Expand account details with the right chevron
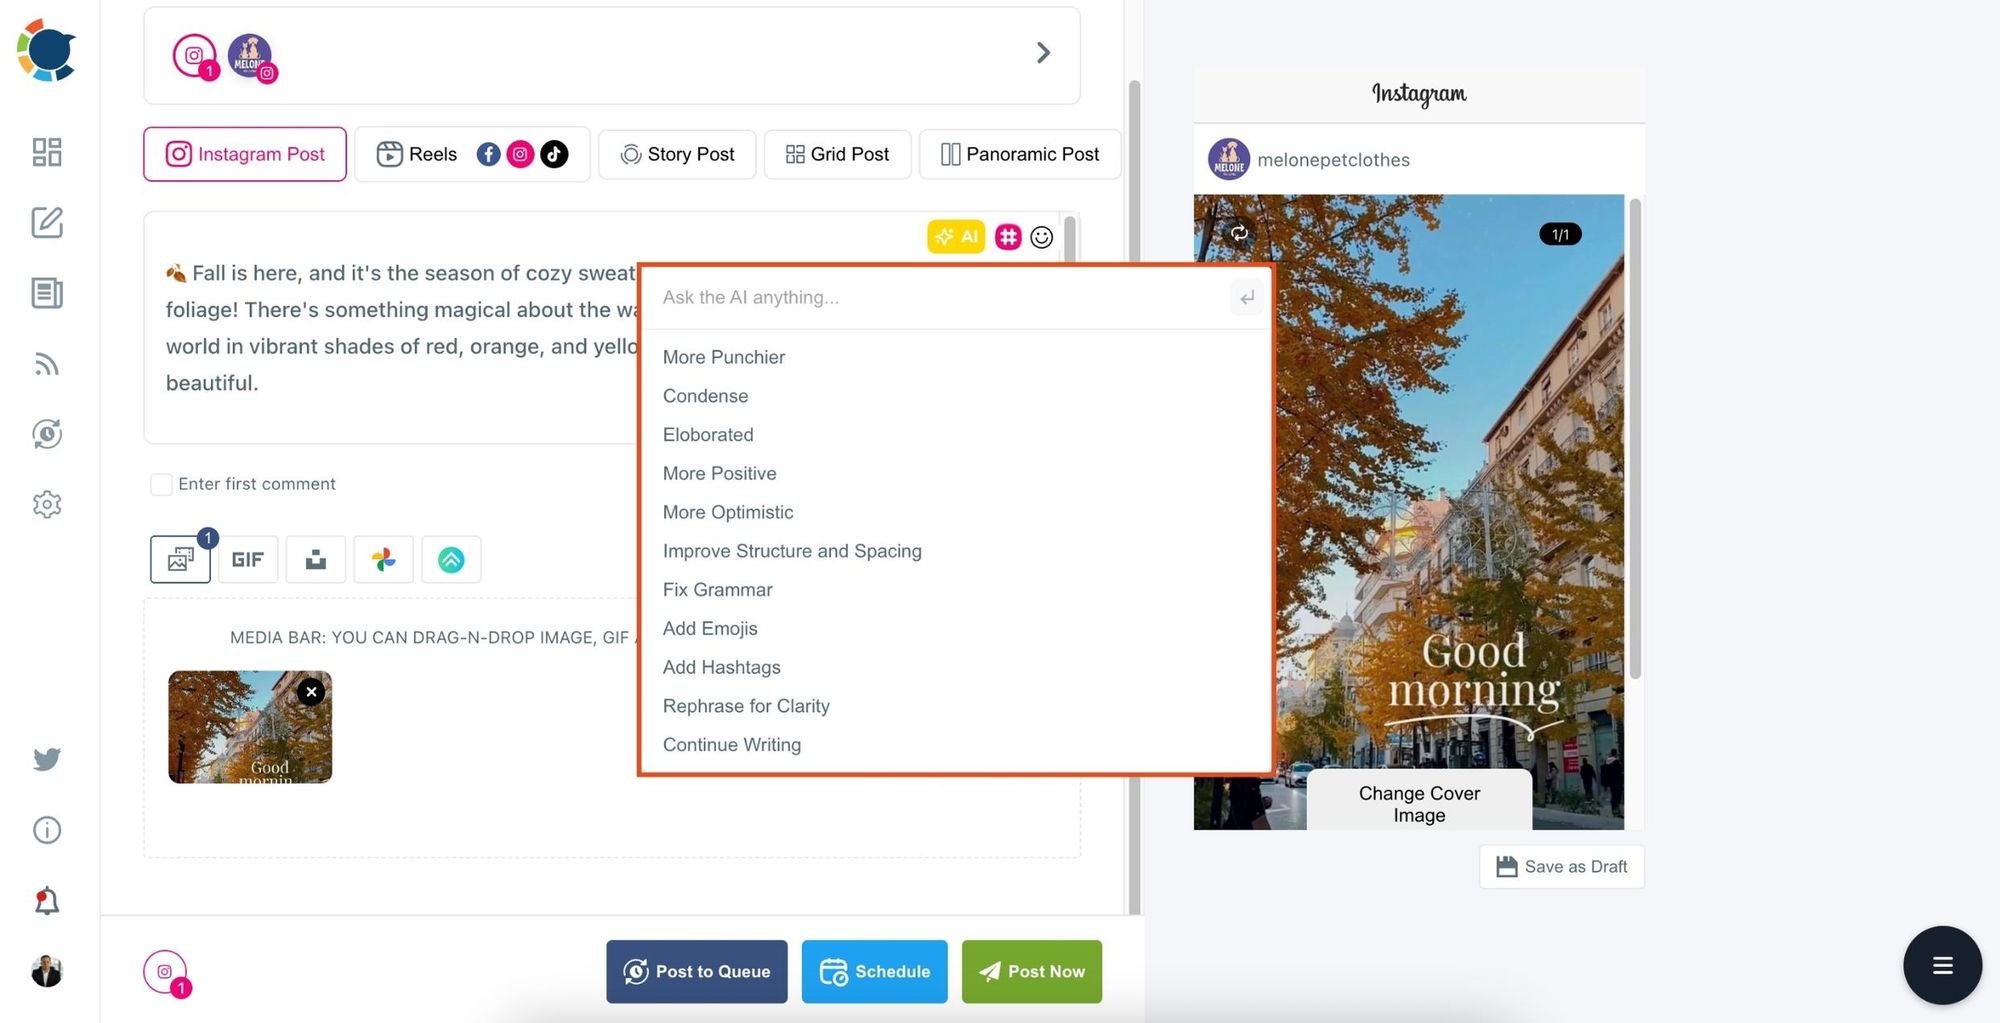This screenshot has width=2000, height=1023. pos(1043,52)
